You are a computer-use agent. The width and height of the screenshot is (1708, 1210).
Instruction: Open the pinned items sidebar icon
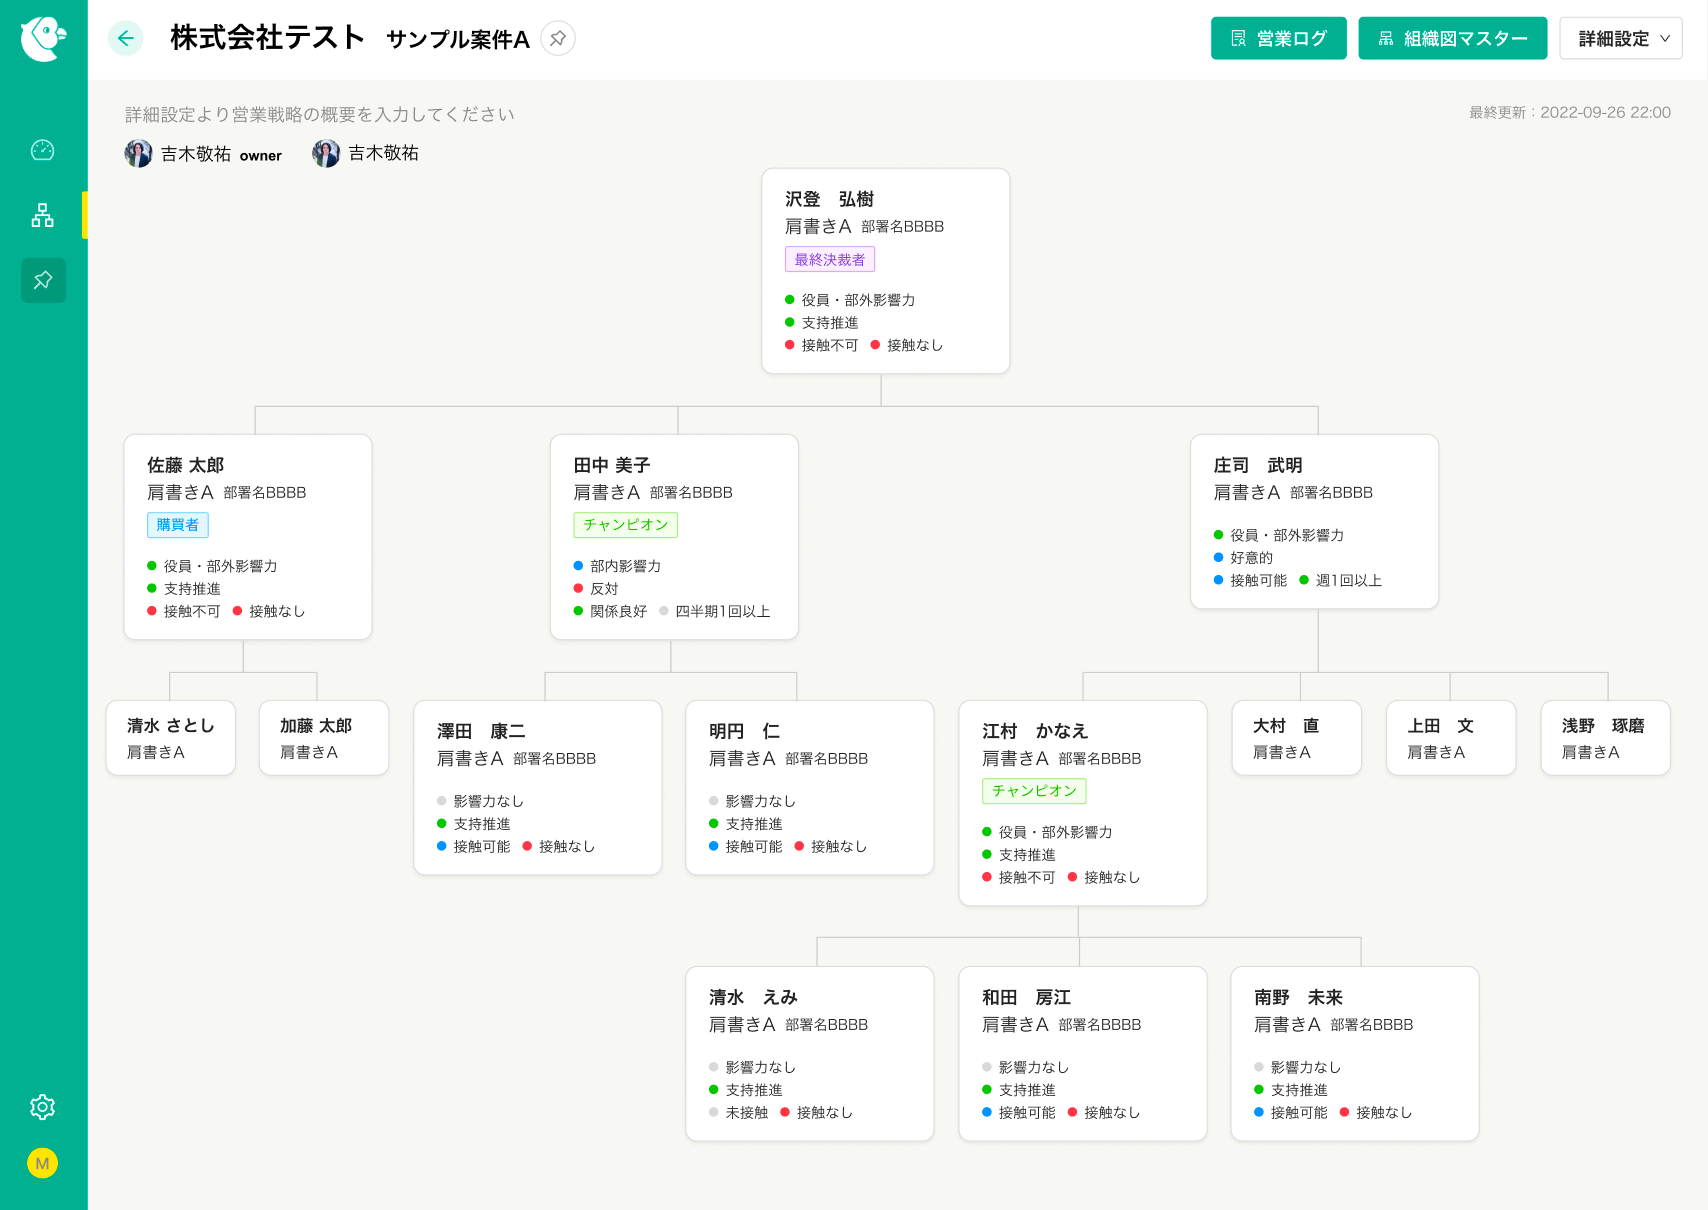[x=43, y=280]
